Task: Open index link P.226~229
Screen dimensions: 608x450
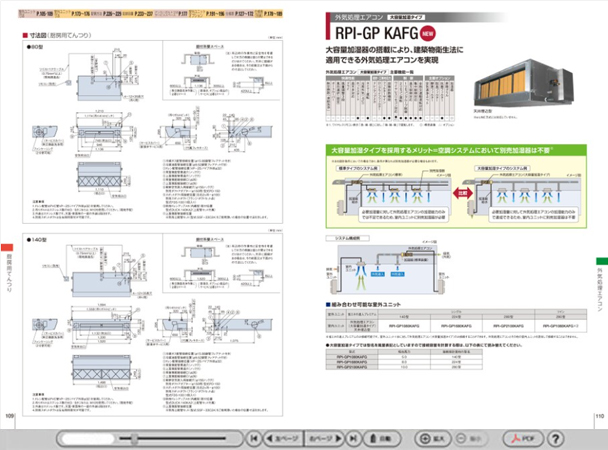Action: click(107, 14)
